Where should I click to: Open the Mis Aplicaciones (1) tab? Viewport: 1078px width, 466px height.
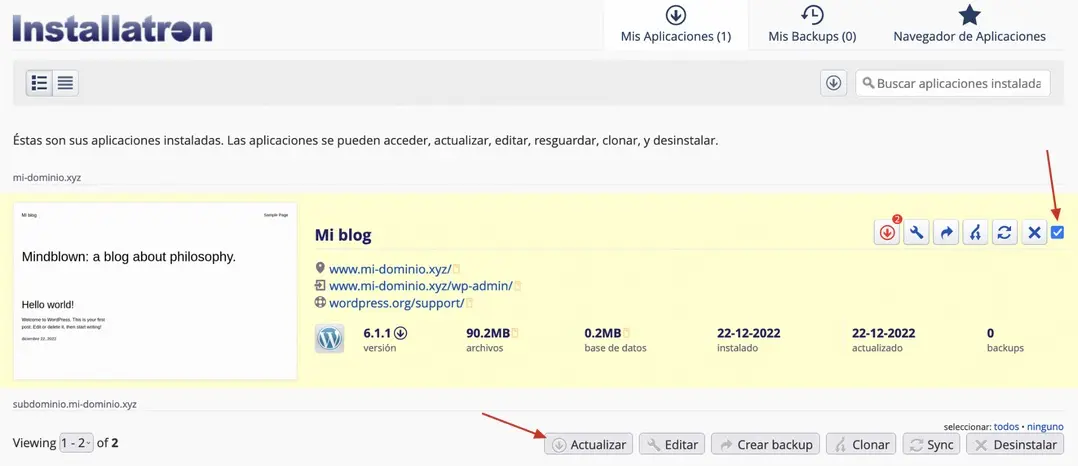(676, 25)
